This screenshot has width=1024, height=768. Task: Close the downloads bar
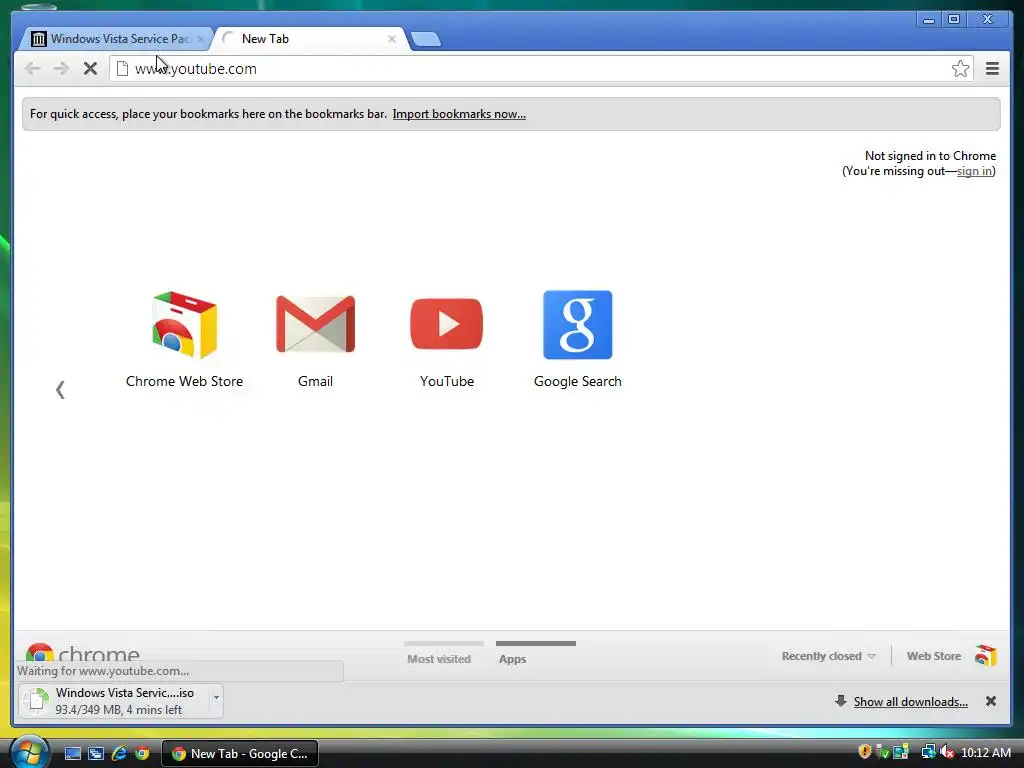click(991, 701)
